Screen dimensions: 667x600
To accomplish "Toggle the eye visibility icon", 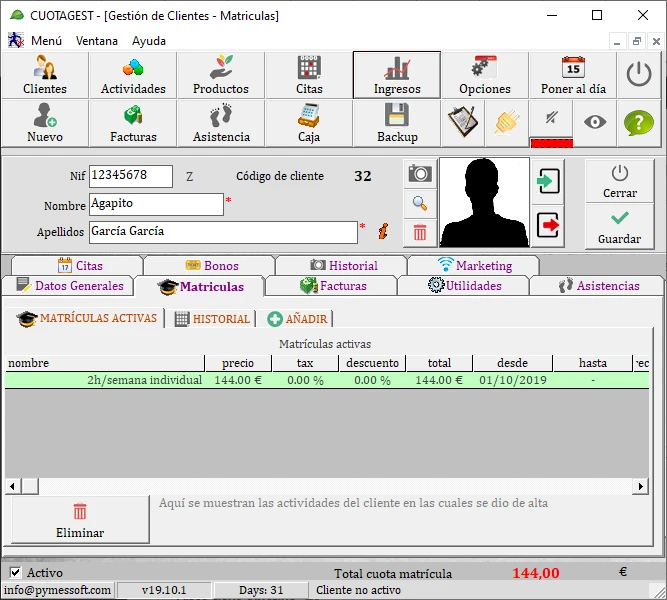I will coord(595,123).
